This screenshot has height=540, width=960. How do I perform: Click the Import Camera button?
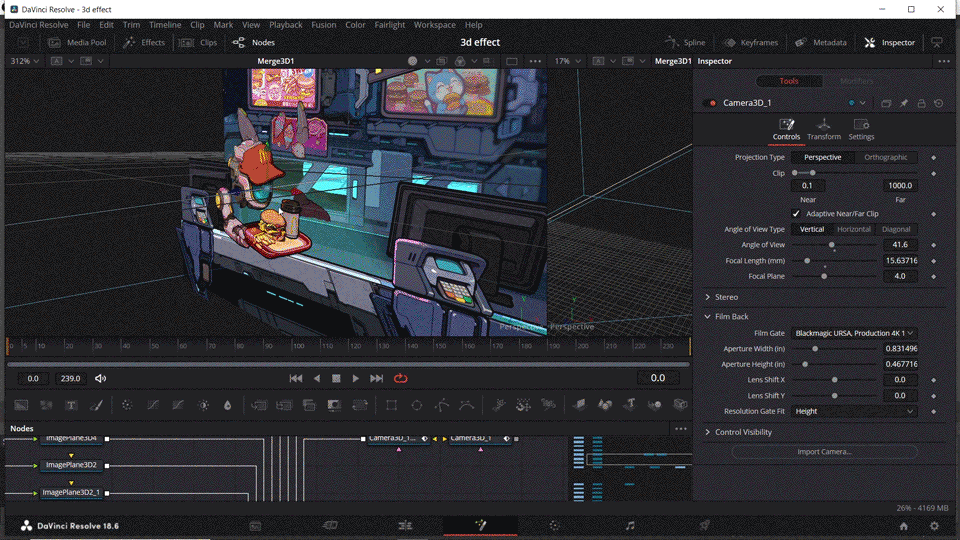[824, 452]
